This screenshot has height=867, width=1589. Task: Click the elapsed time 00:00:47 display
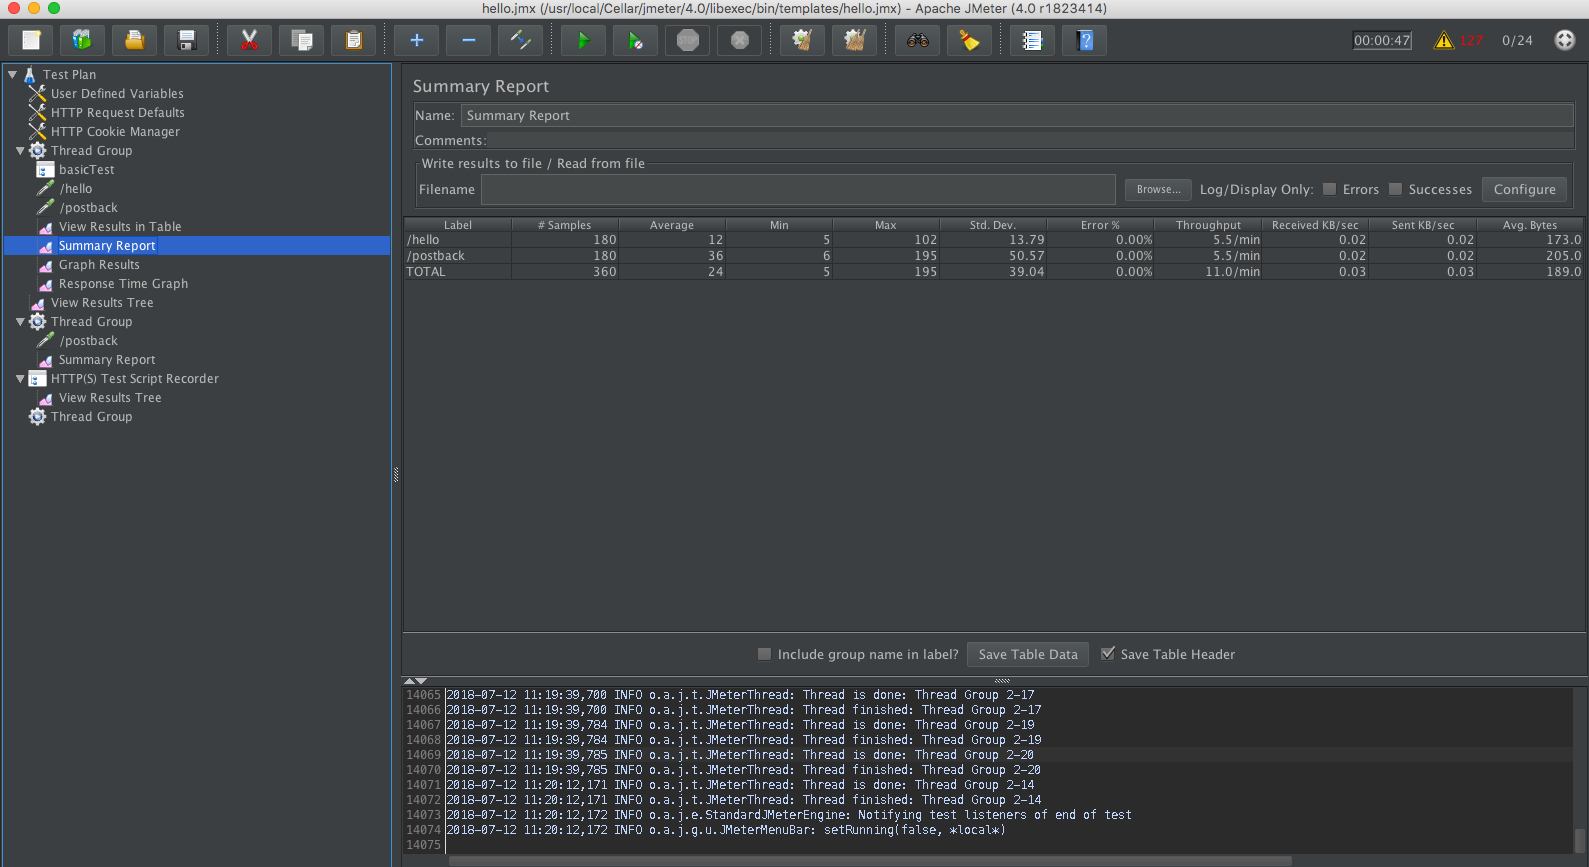pos(1382,40)
